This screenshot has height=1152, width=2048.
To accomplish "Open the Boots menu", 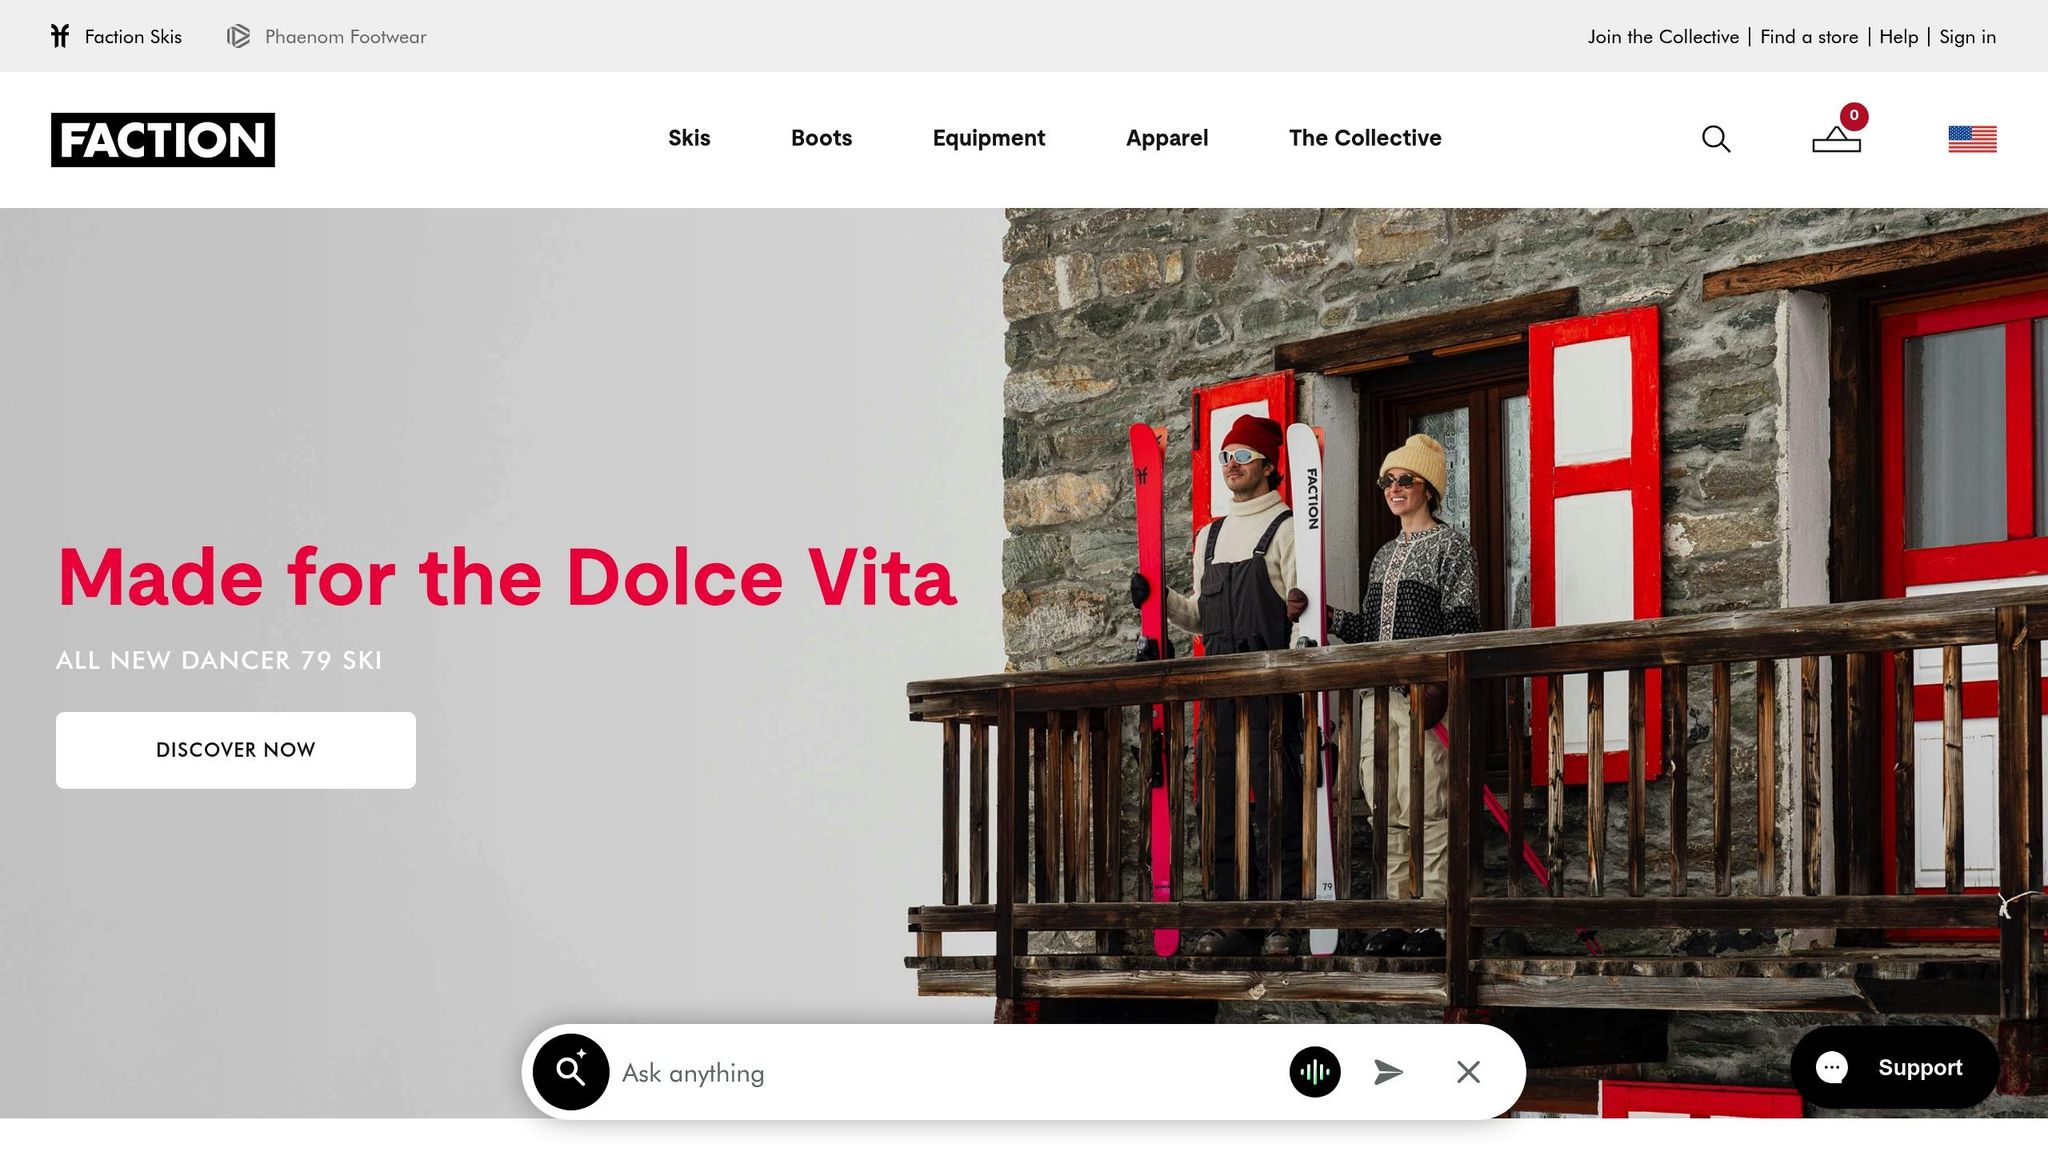I will tap(821, 138).
